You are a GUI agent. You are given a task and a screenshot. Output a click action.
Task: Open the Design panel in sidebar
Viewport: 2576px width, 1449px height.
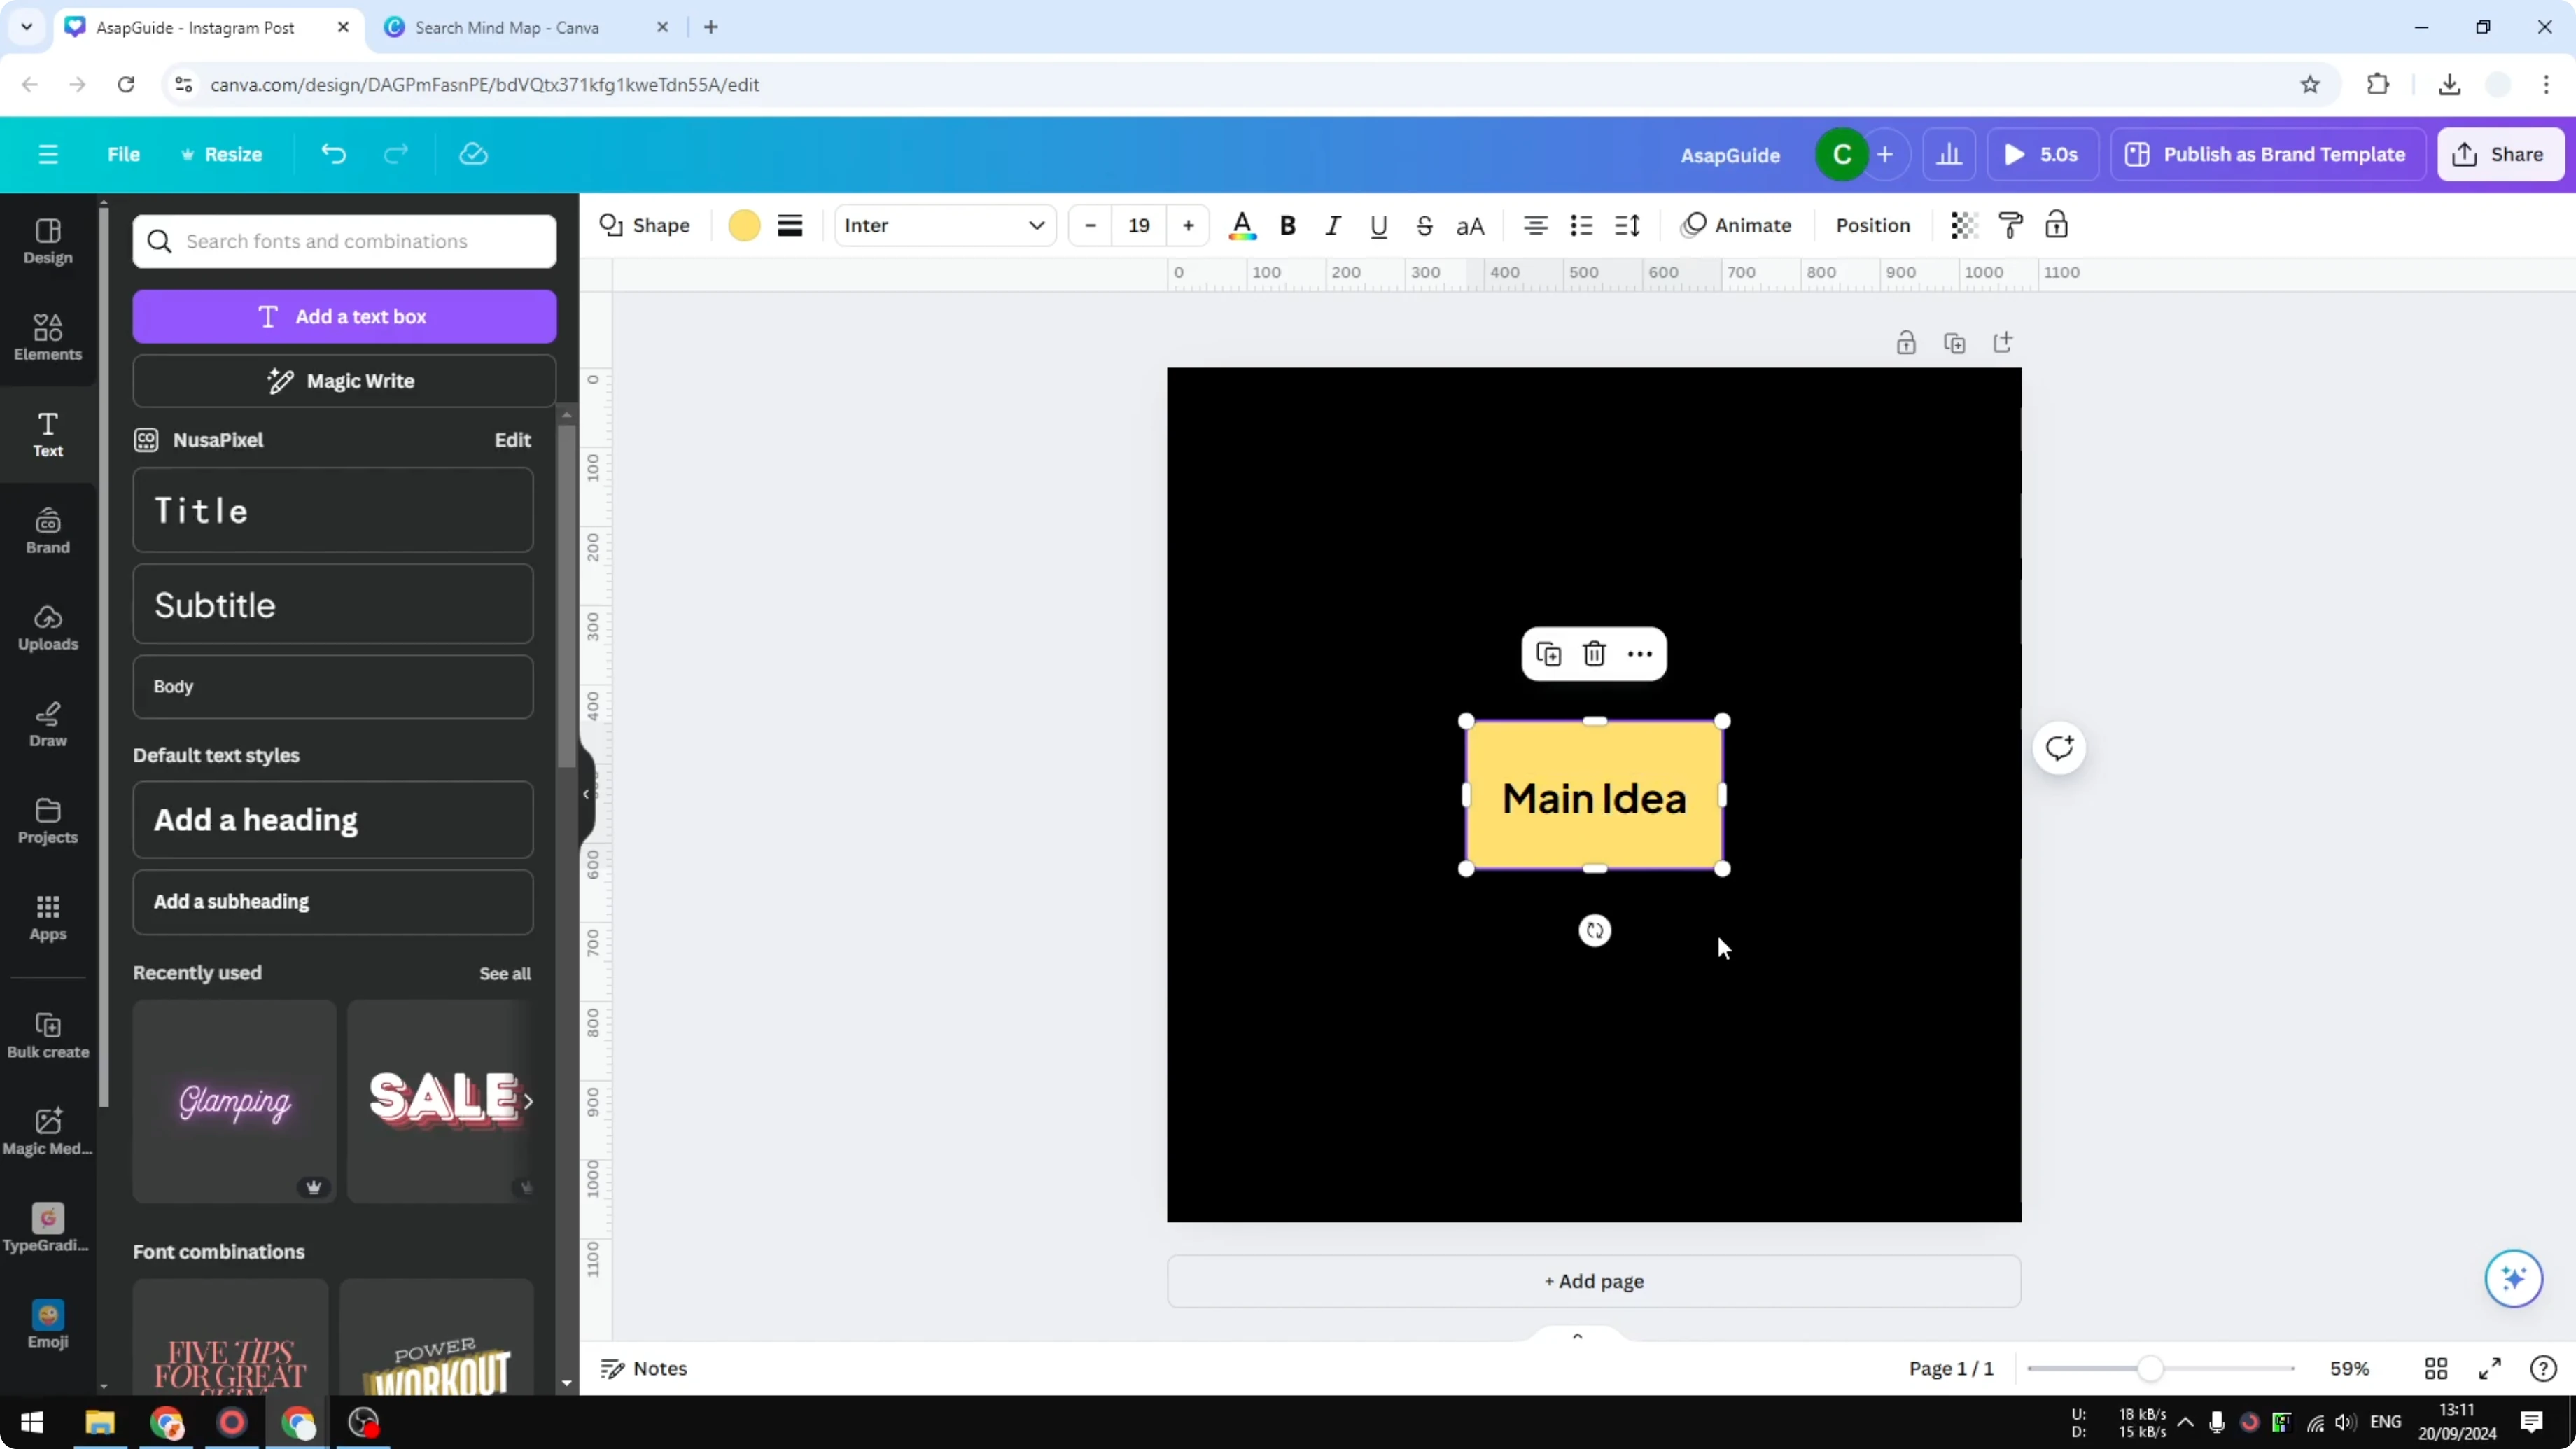point(48,241)
